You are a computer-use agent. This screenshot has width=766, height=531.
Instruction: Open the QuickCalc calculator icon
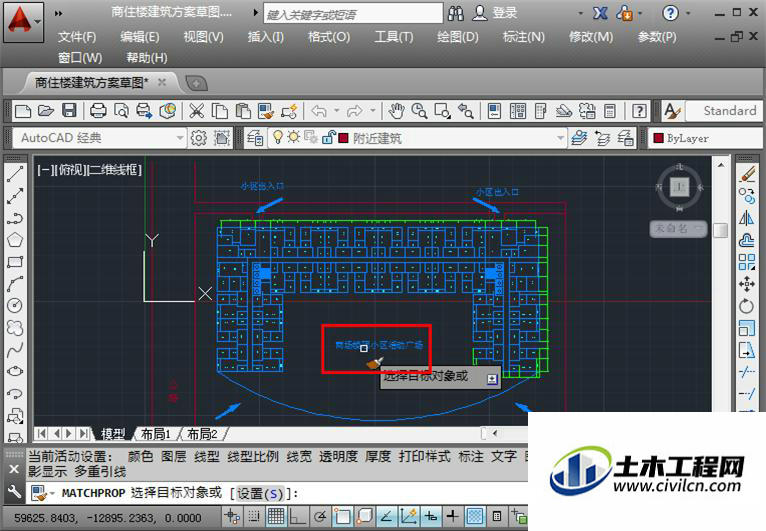[610, 111]
